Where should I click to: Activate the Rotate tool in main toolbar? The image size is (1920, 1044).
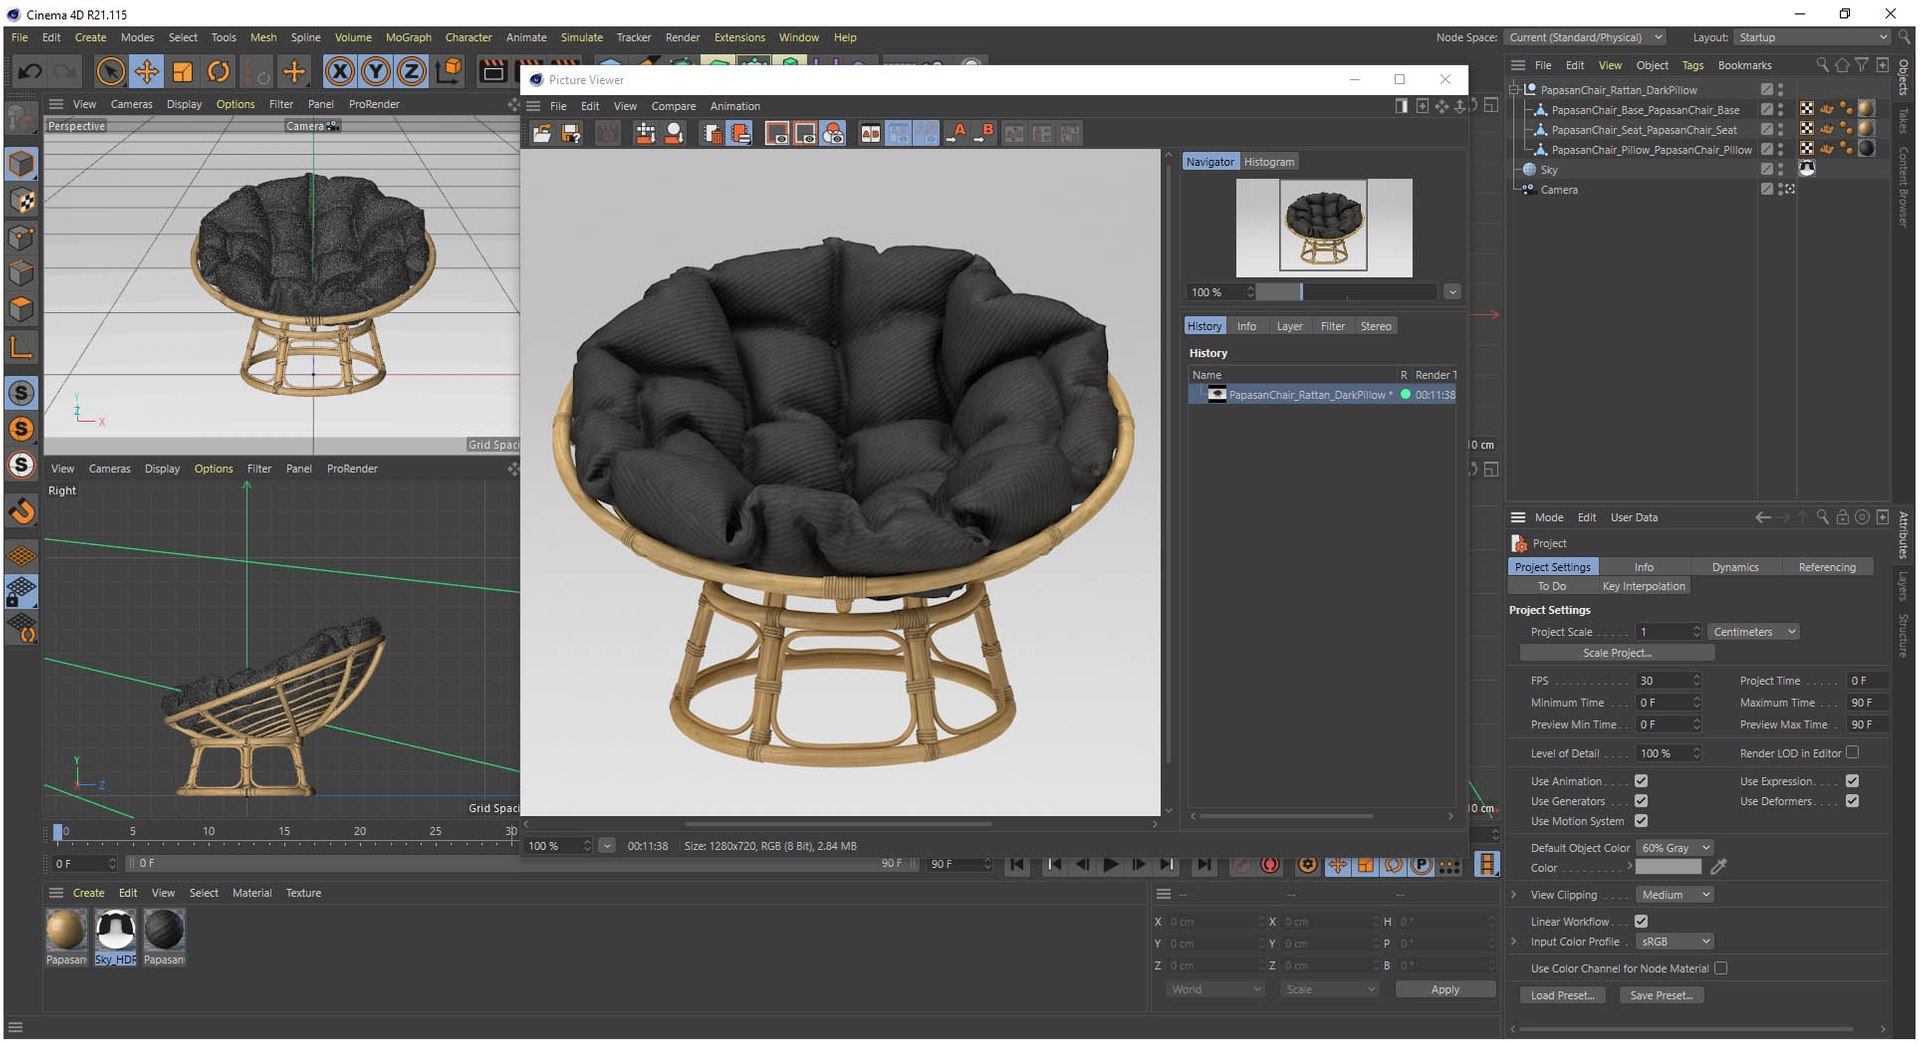[x=218, y=71]
